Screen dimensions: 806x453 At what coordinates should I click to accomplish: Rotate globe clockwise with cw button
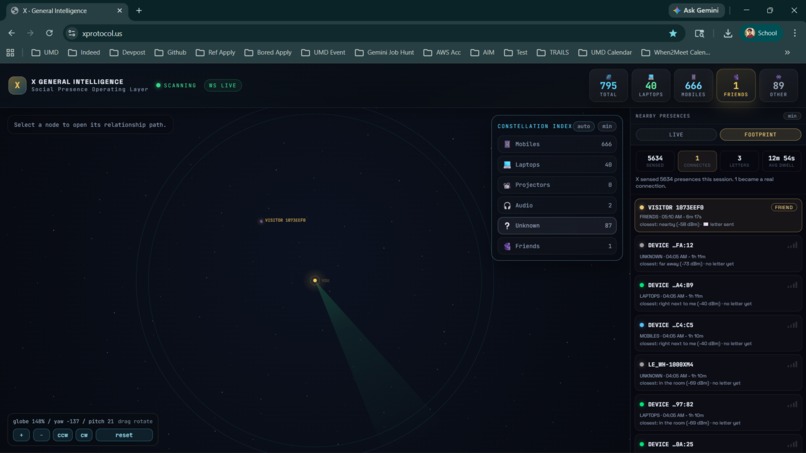(x=84, y=435)
